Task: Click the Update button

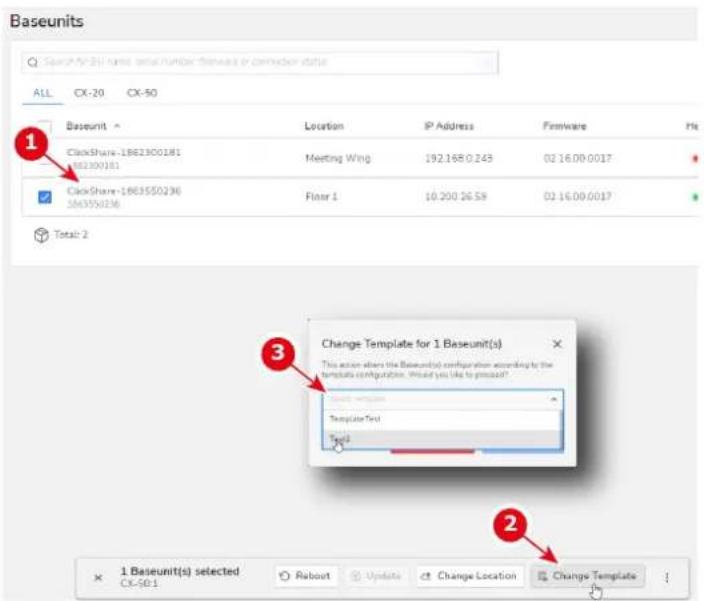Action: [376, 576]
